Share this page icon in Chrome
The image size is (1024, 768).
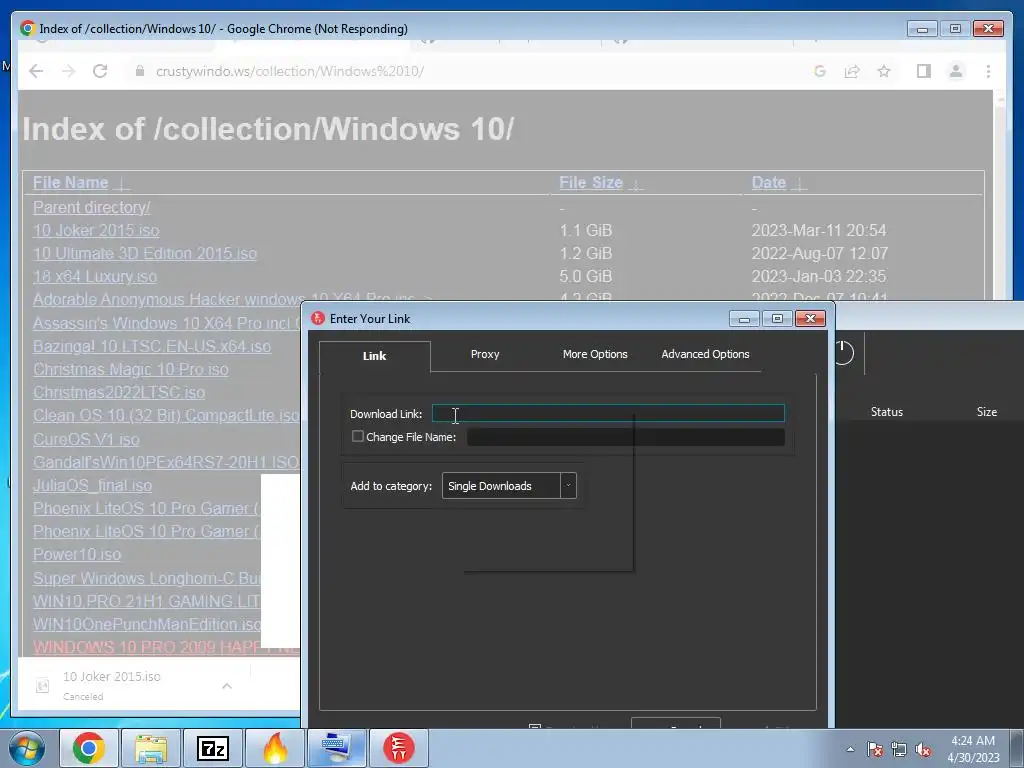coord(852,71)
